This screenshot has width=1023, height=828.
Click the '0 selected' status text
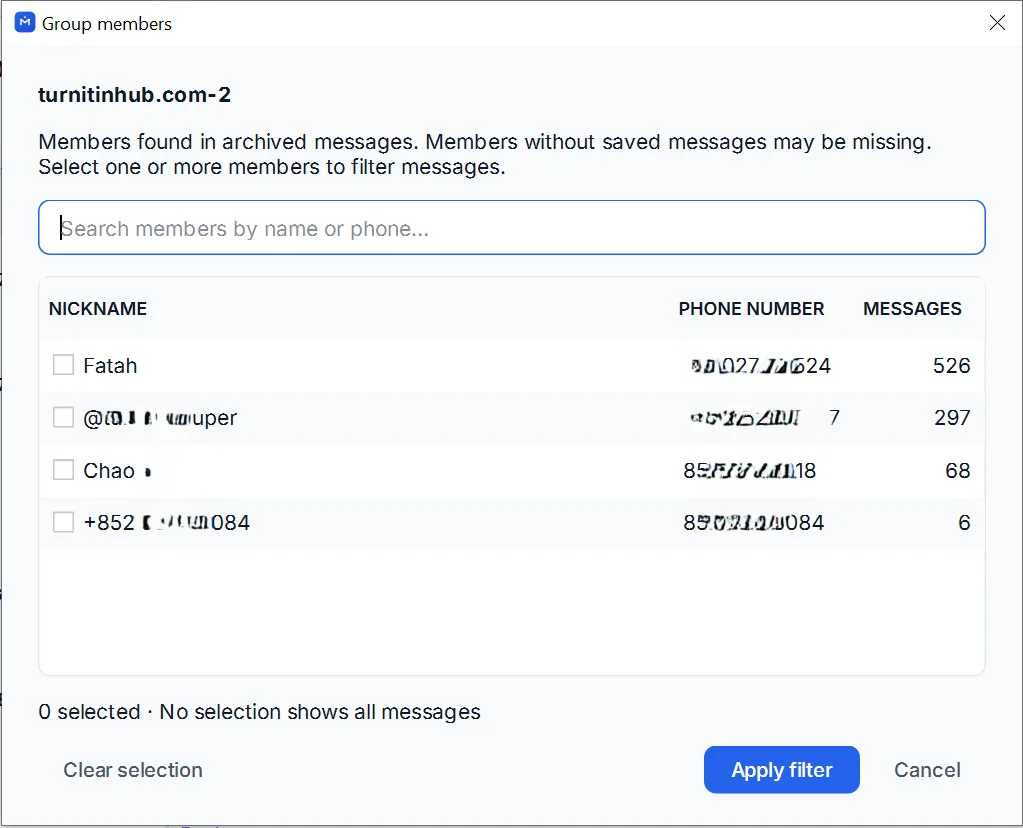coord(89,712)
